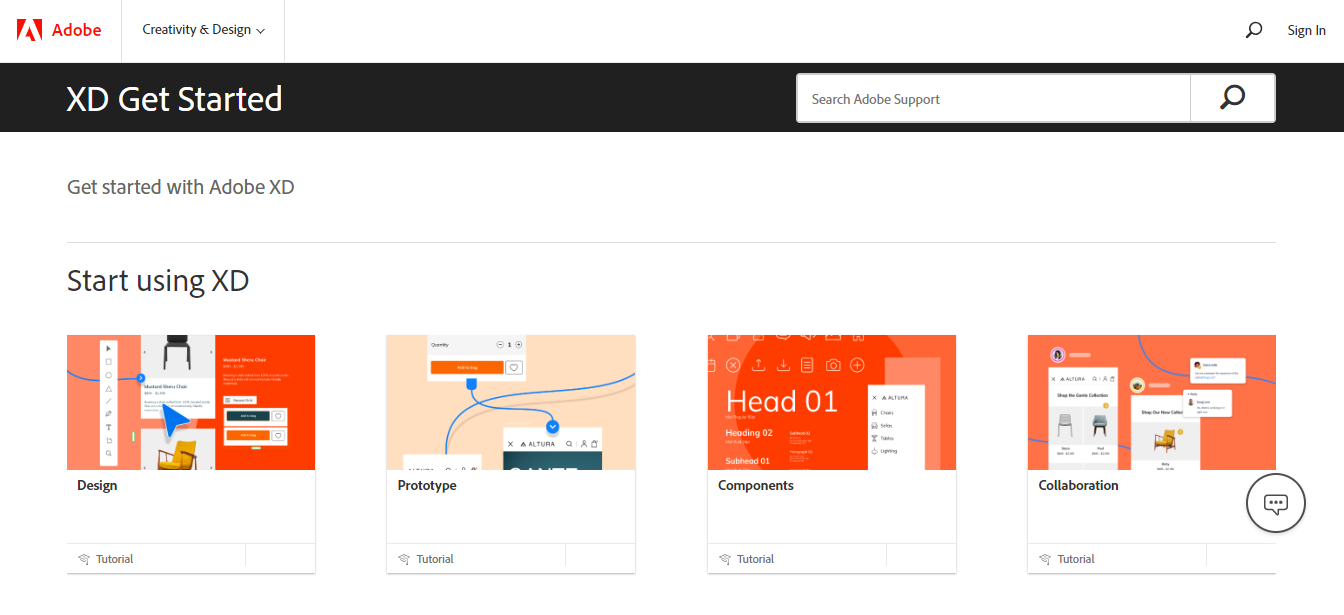The width and height of the screenshot is (1344, 615).
Task: Open the header search magnifier icon
Action: pos(1253,30)
